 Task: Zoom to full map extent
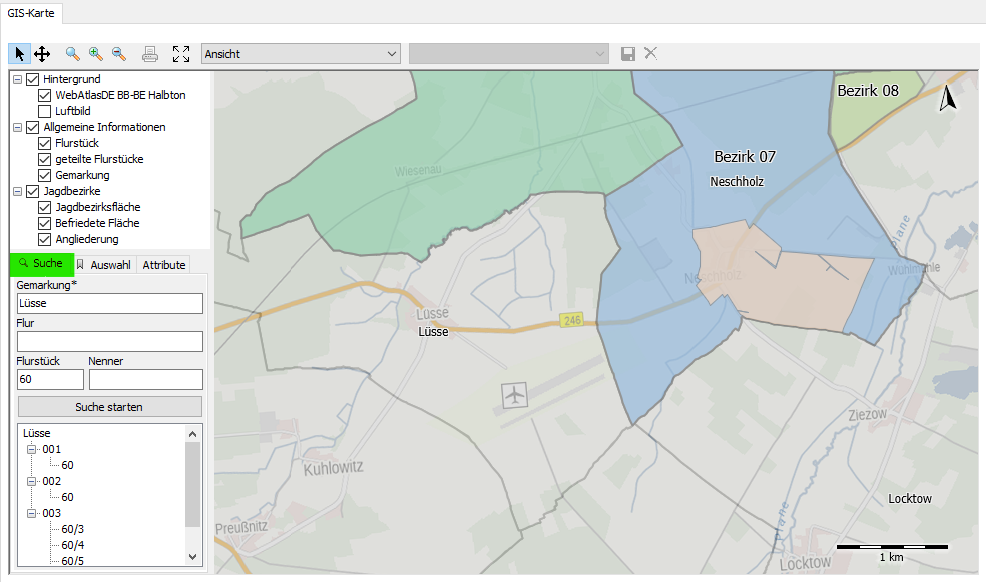coord(181,54)
